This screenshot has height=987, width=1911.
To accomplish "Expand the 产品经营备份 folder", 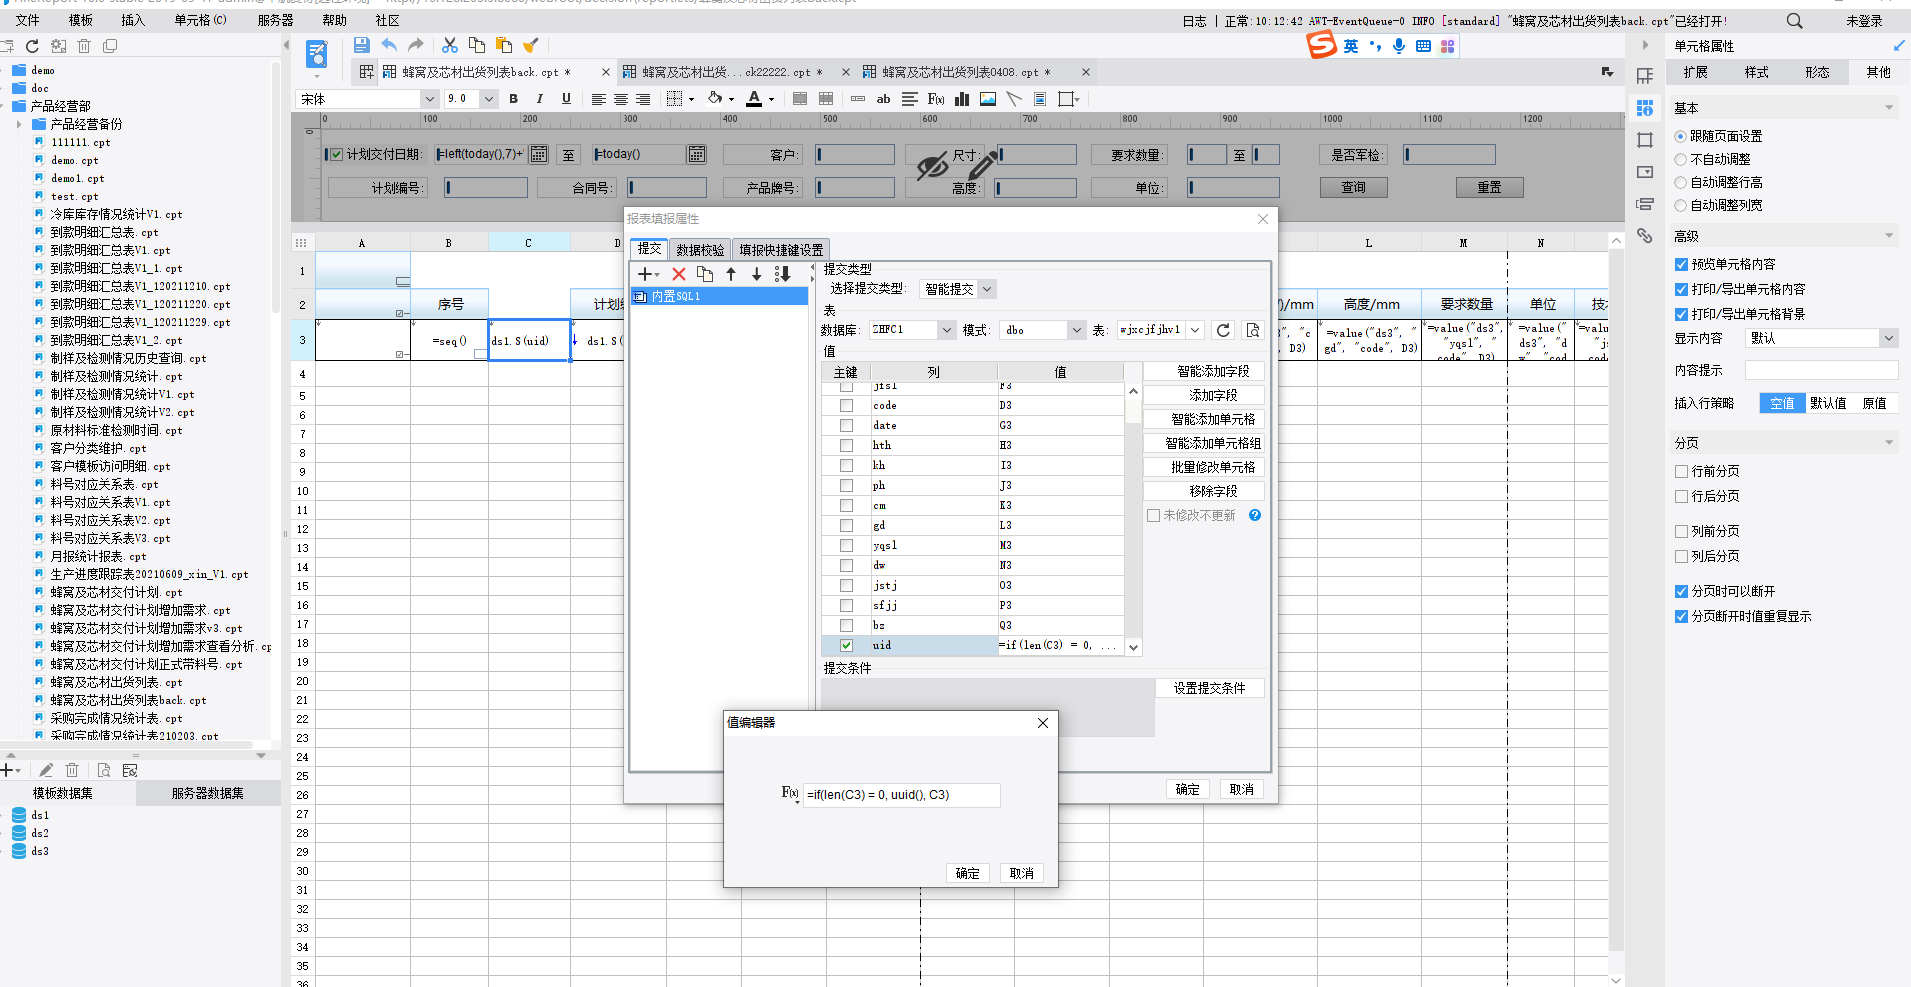I will coord(19,124).
